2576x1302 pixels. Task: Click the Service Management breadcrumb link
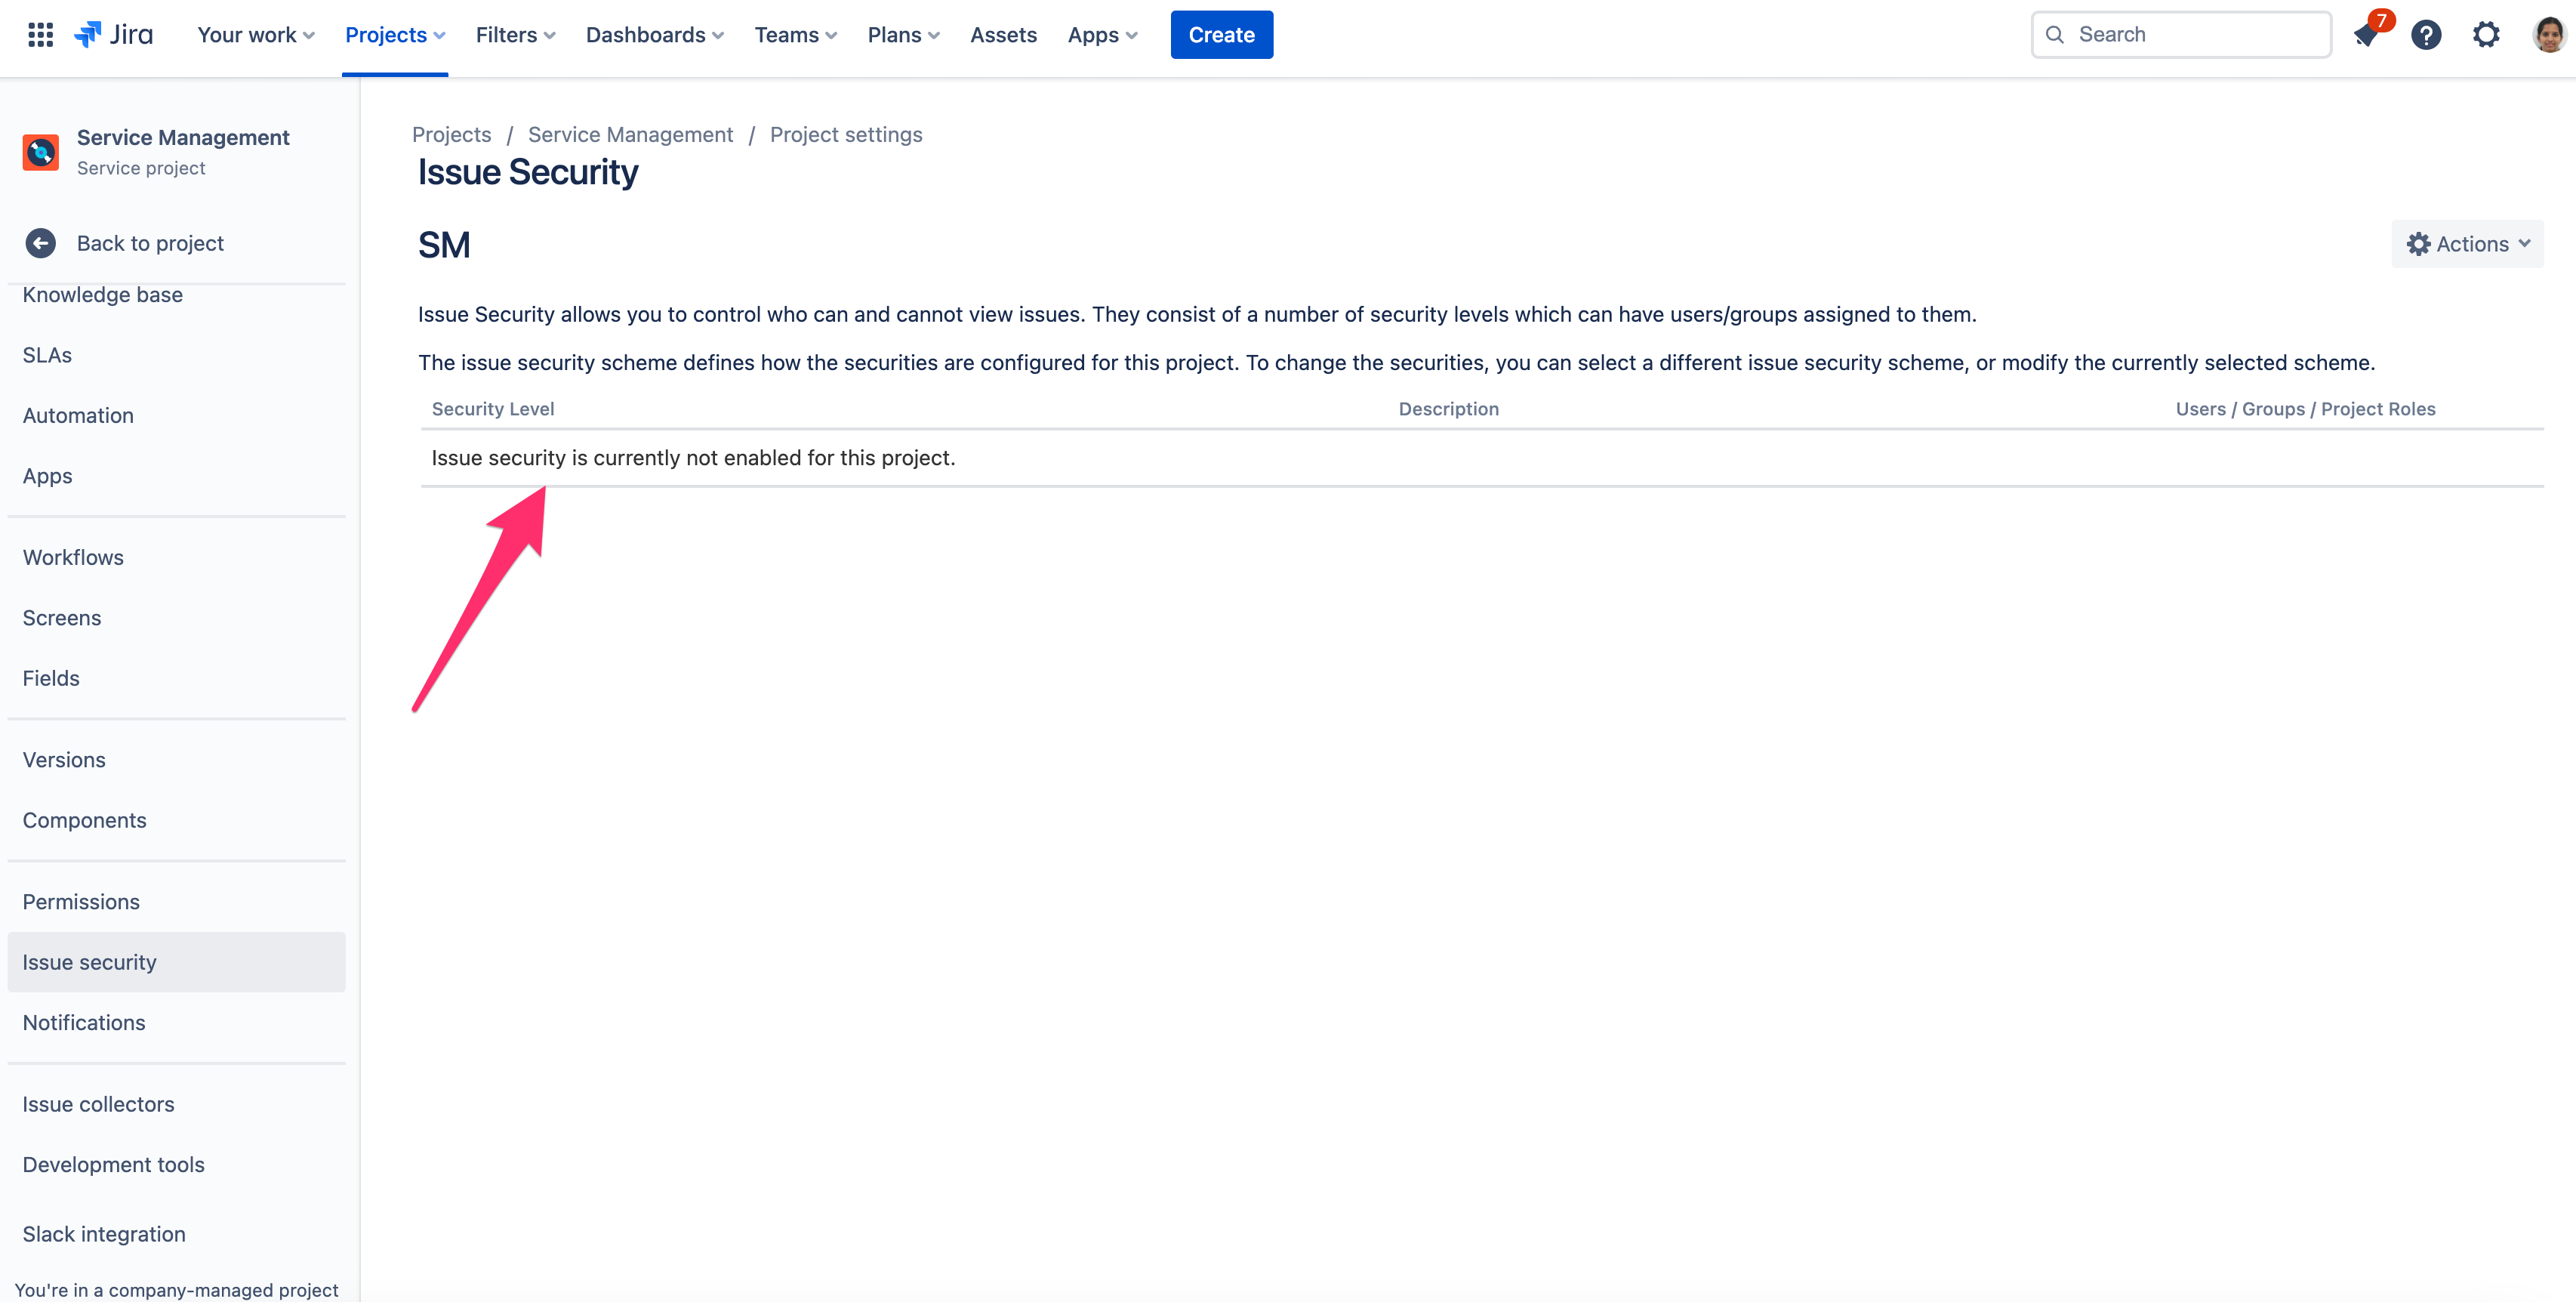tap(630, 134)
